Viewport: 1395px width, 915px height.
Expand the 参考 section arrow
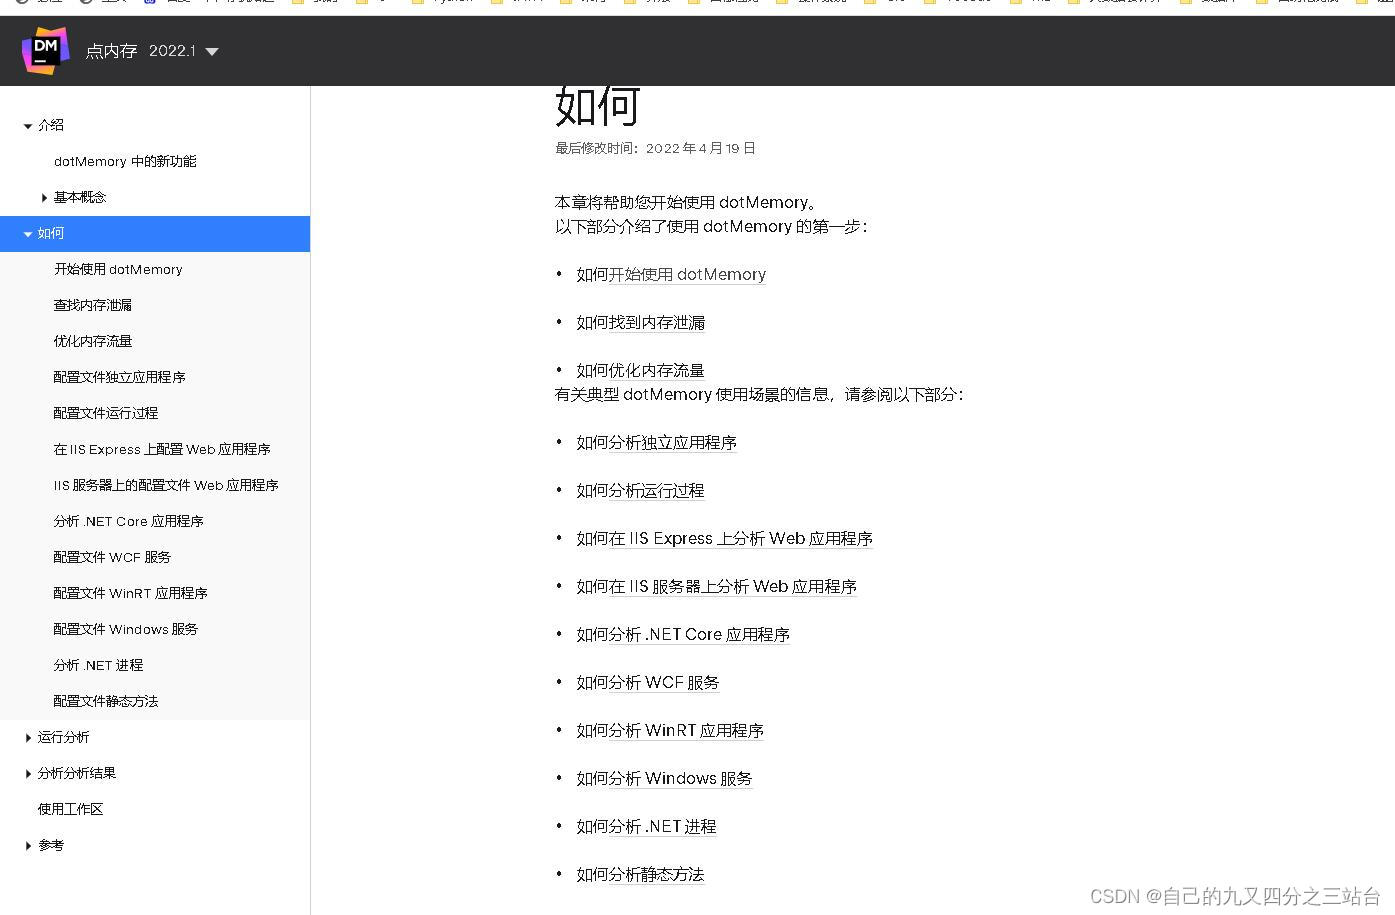click(x=28, y=846)
